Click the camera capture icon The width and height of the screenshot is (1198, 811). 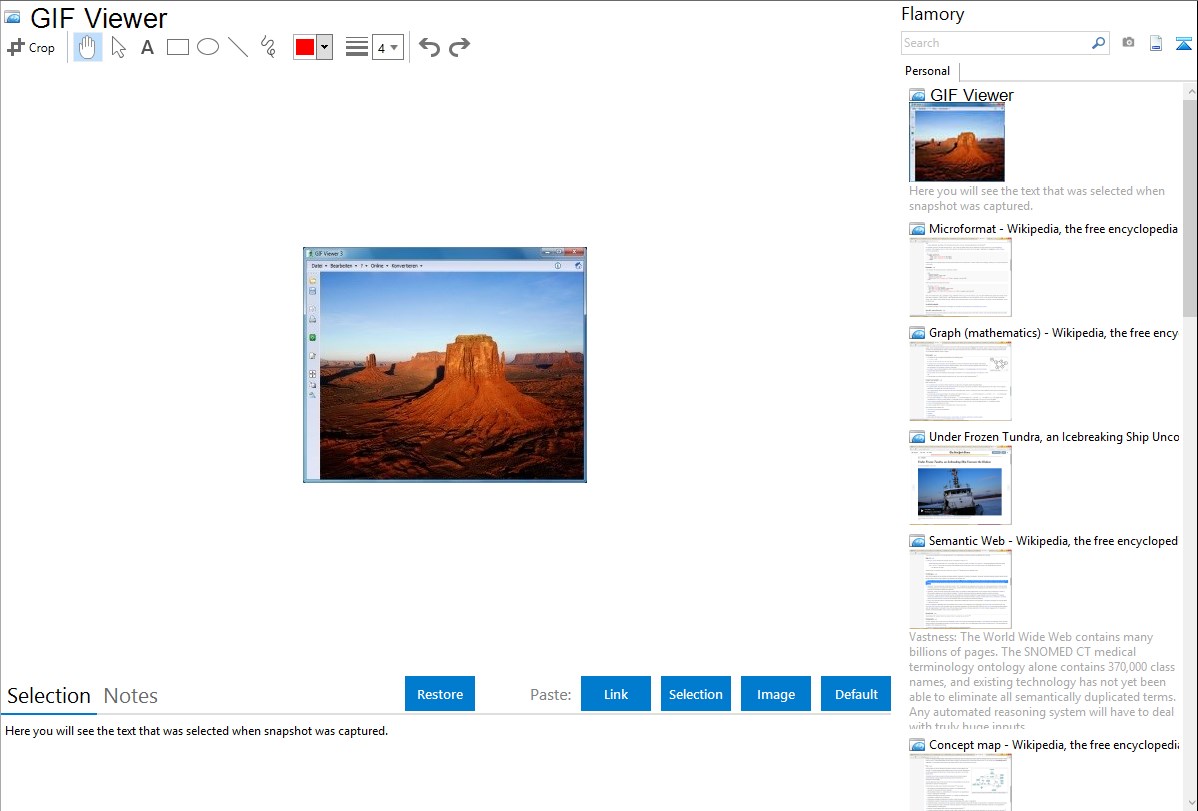coord(1128,43)
